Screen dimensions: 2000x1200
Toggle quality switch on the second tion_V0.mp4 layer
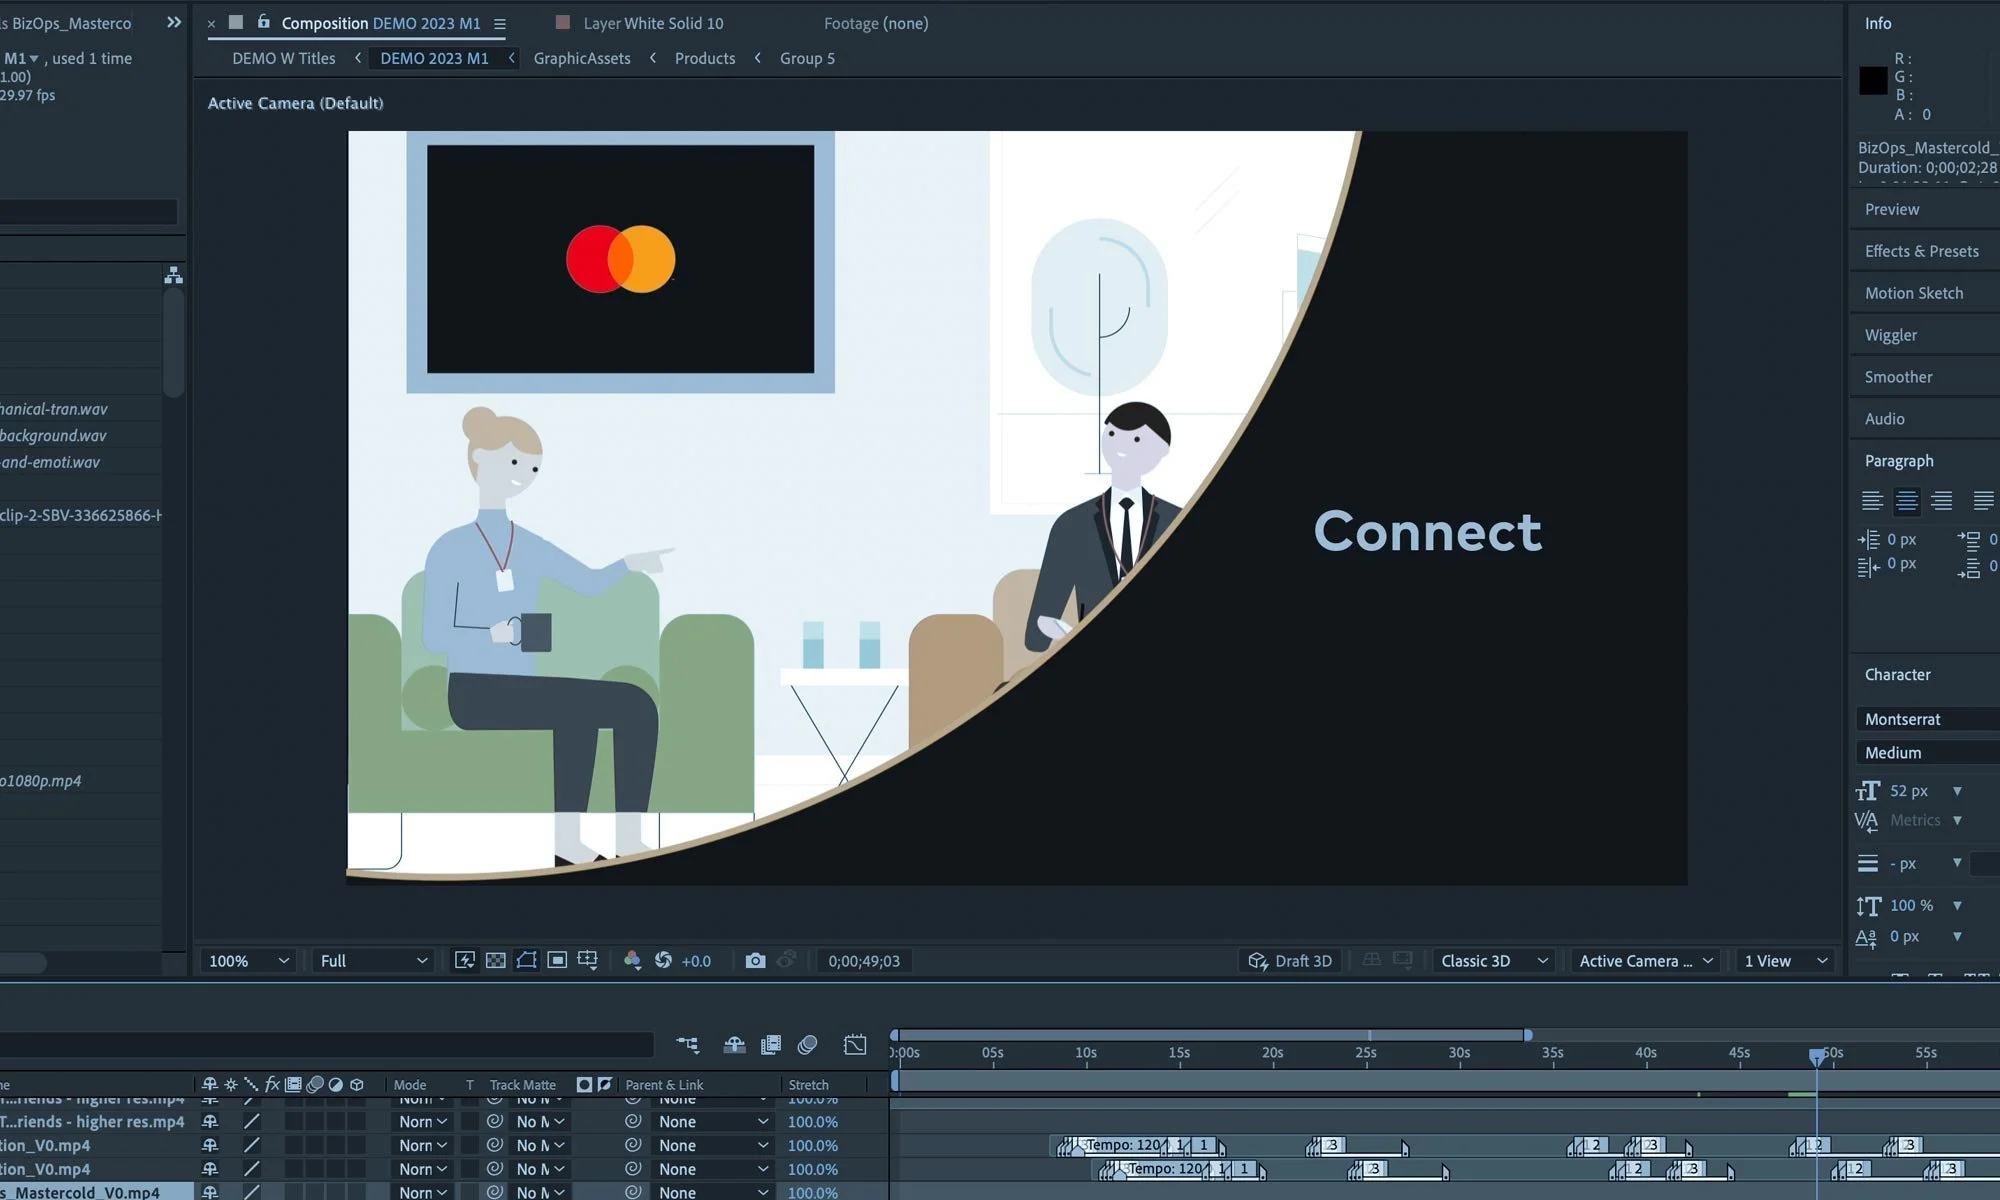pyautogui.click(x=252, y=1168)
